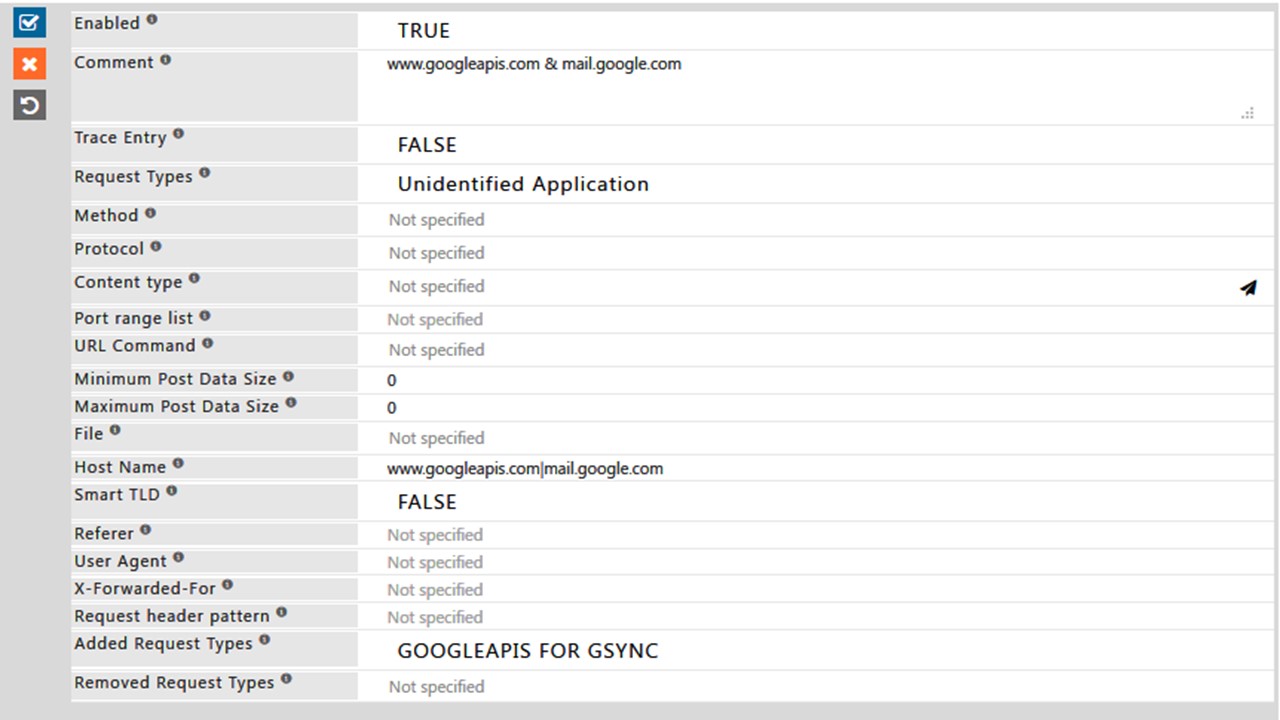Click info icon next to Enabled label
The height and width of the screenshot is (720, 1280).
click(x=152, y=19)
